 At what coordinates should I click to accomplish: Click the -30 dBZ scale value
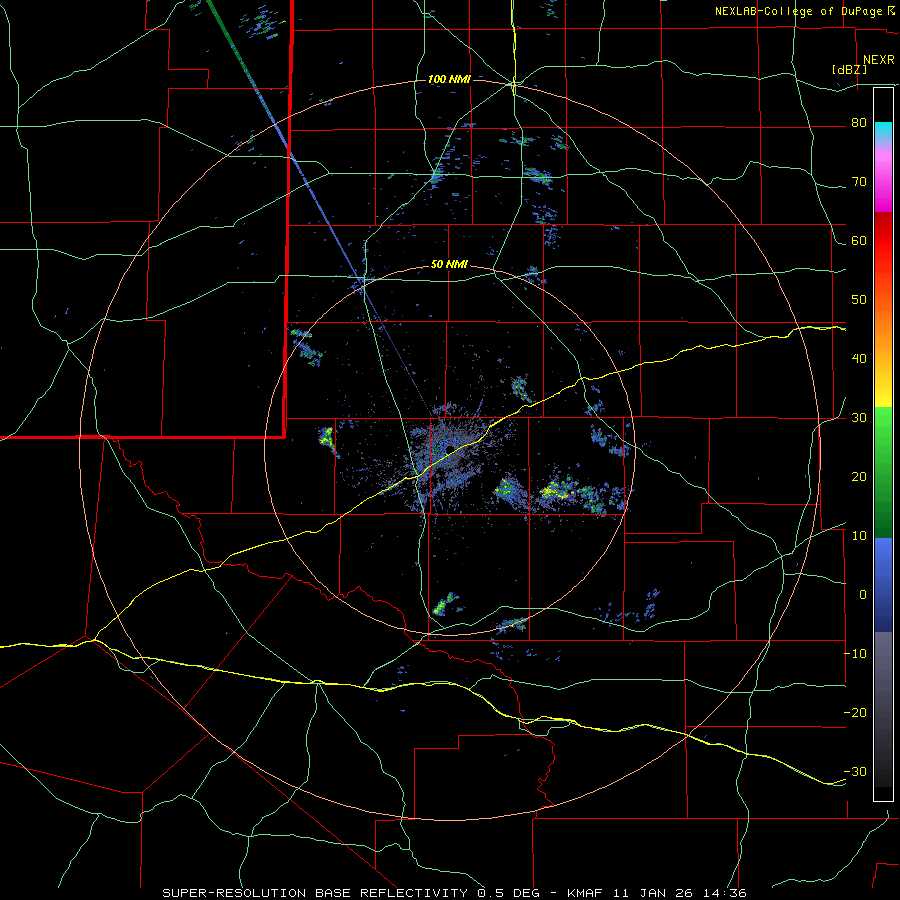pos(855,772)
